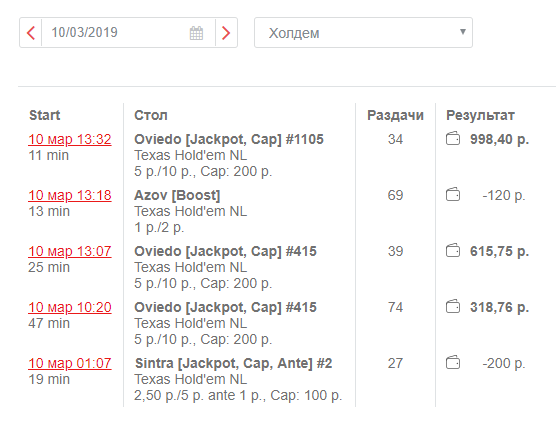556x428 pixels.
Task: Click wallet icon next to 318,76 р.
Action: coord(453,307)
